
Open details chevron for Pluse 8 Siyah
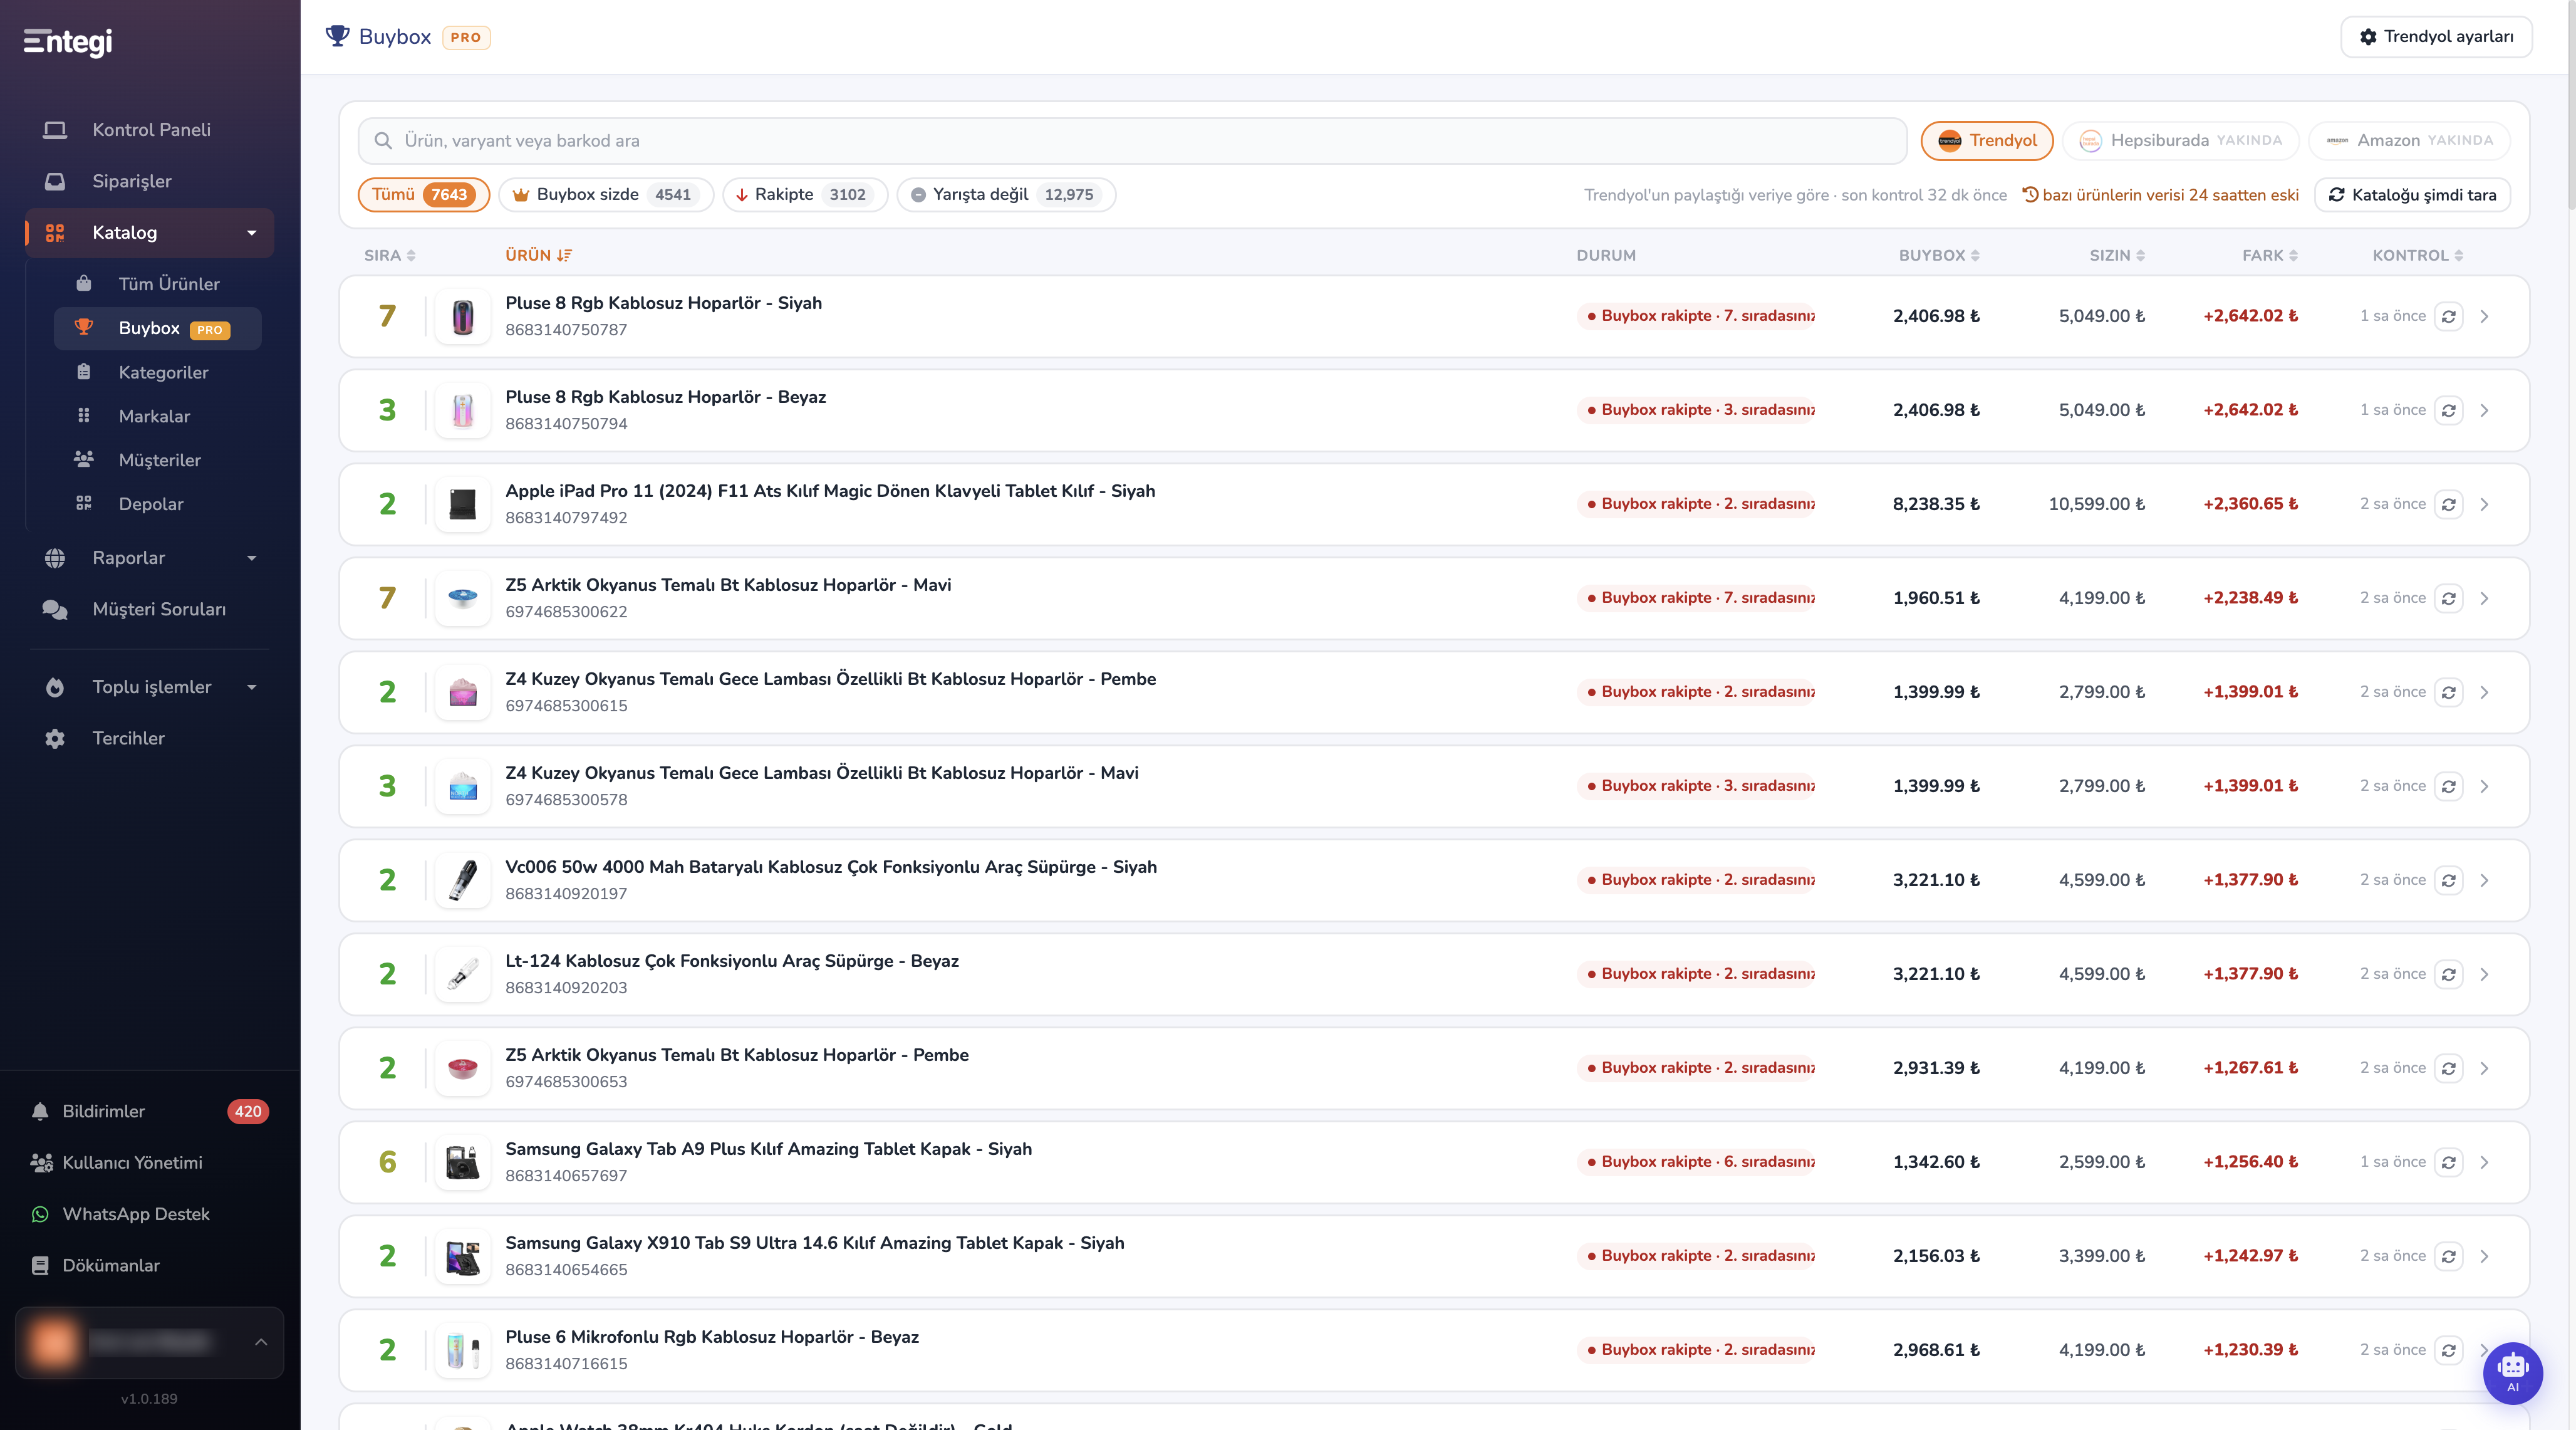coord(2485,316)
